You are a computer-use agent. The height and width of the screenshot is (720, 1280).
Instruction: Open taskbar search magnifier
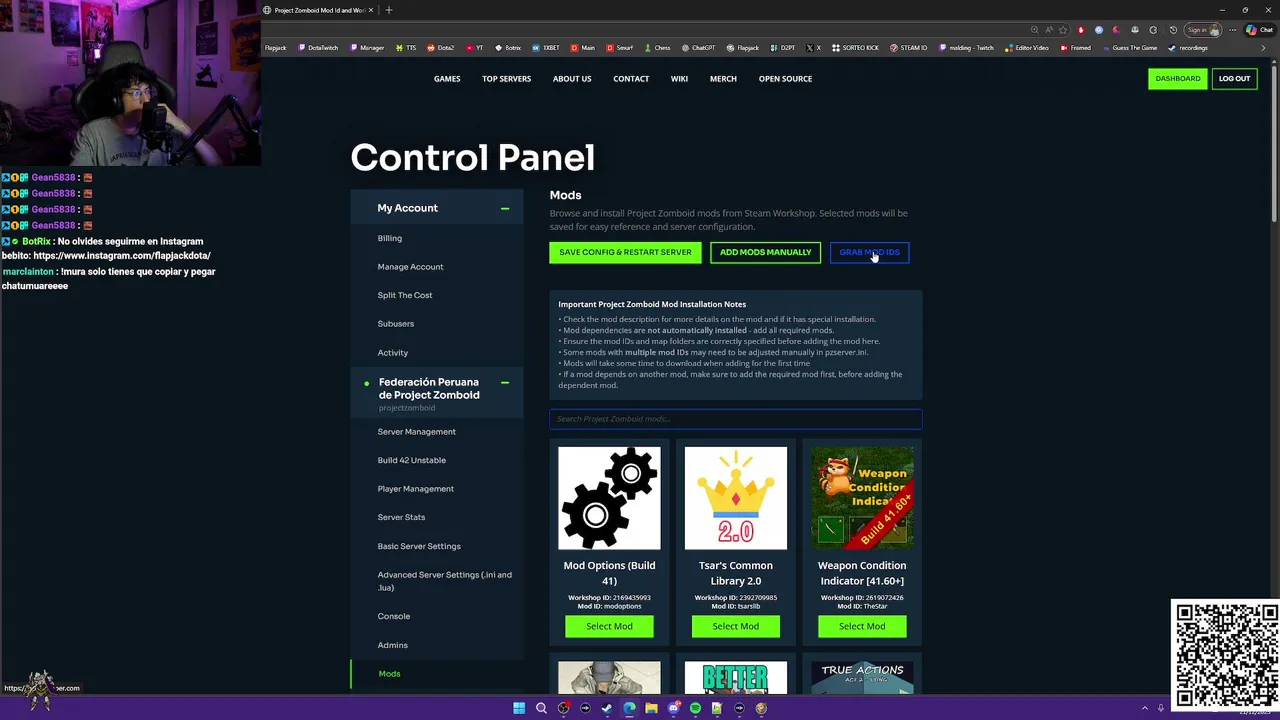click(541, 708)
